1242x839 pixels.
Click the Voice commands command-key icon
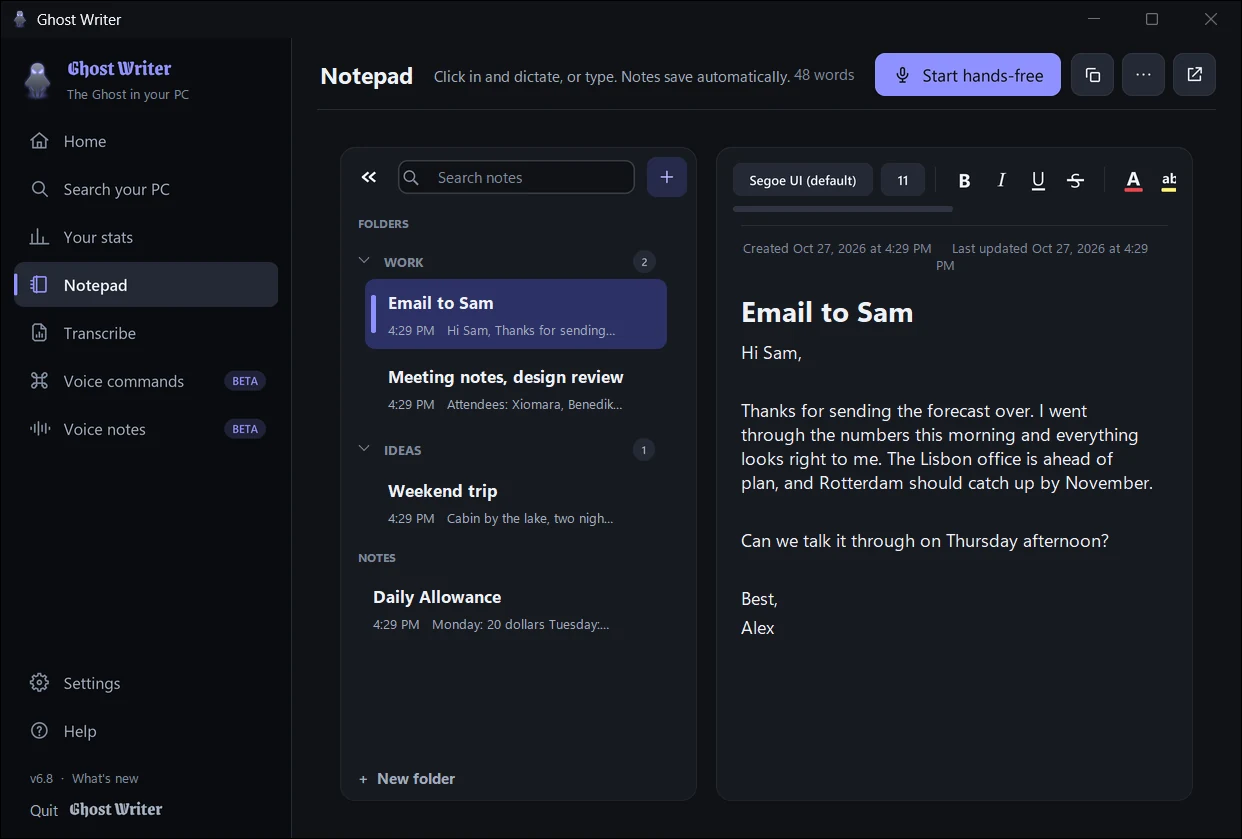click(39, 381)
